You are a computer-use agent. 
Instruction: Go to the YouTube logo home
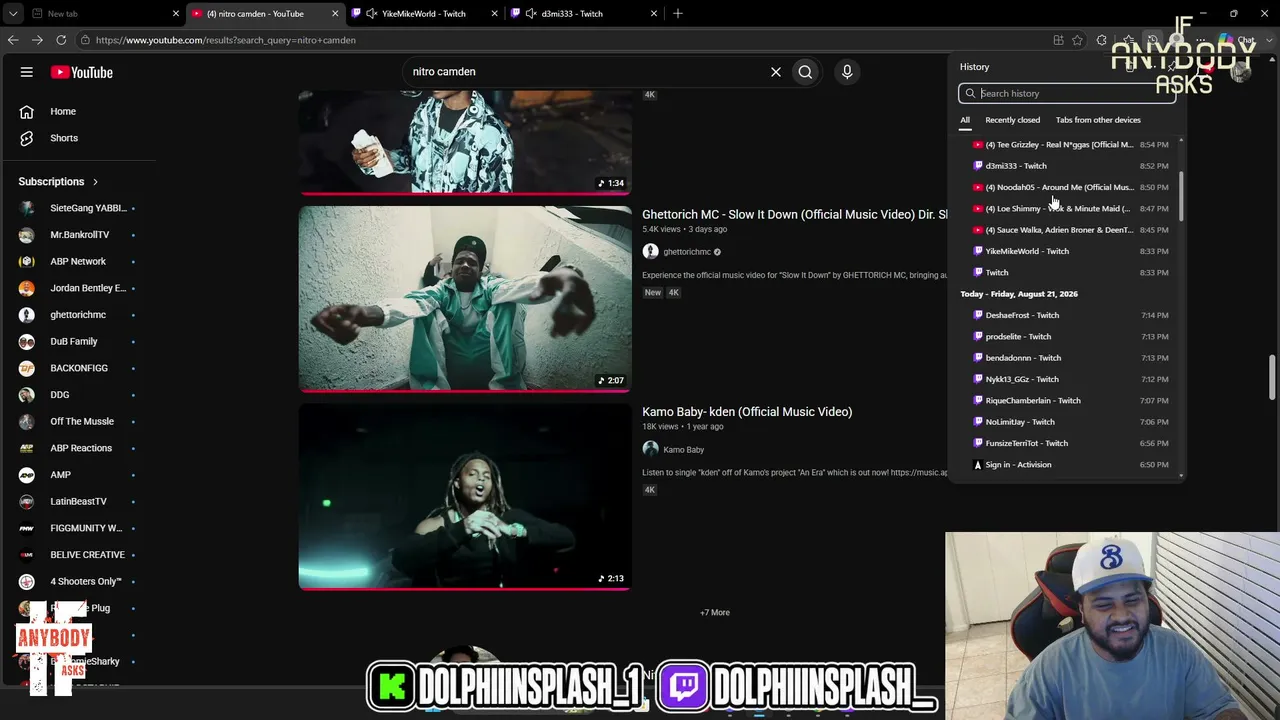tap(82, 72)
